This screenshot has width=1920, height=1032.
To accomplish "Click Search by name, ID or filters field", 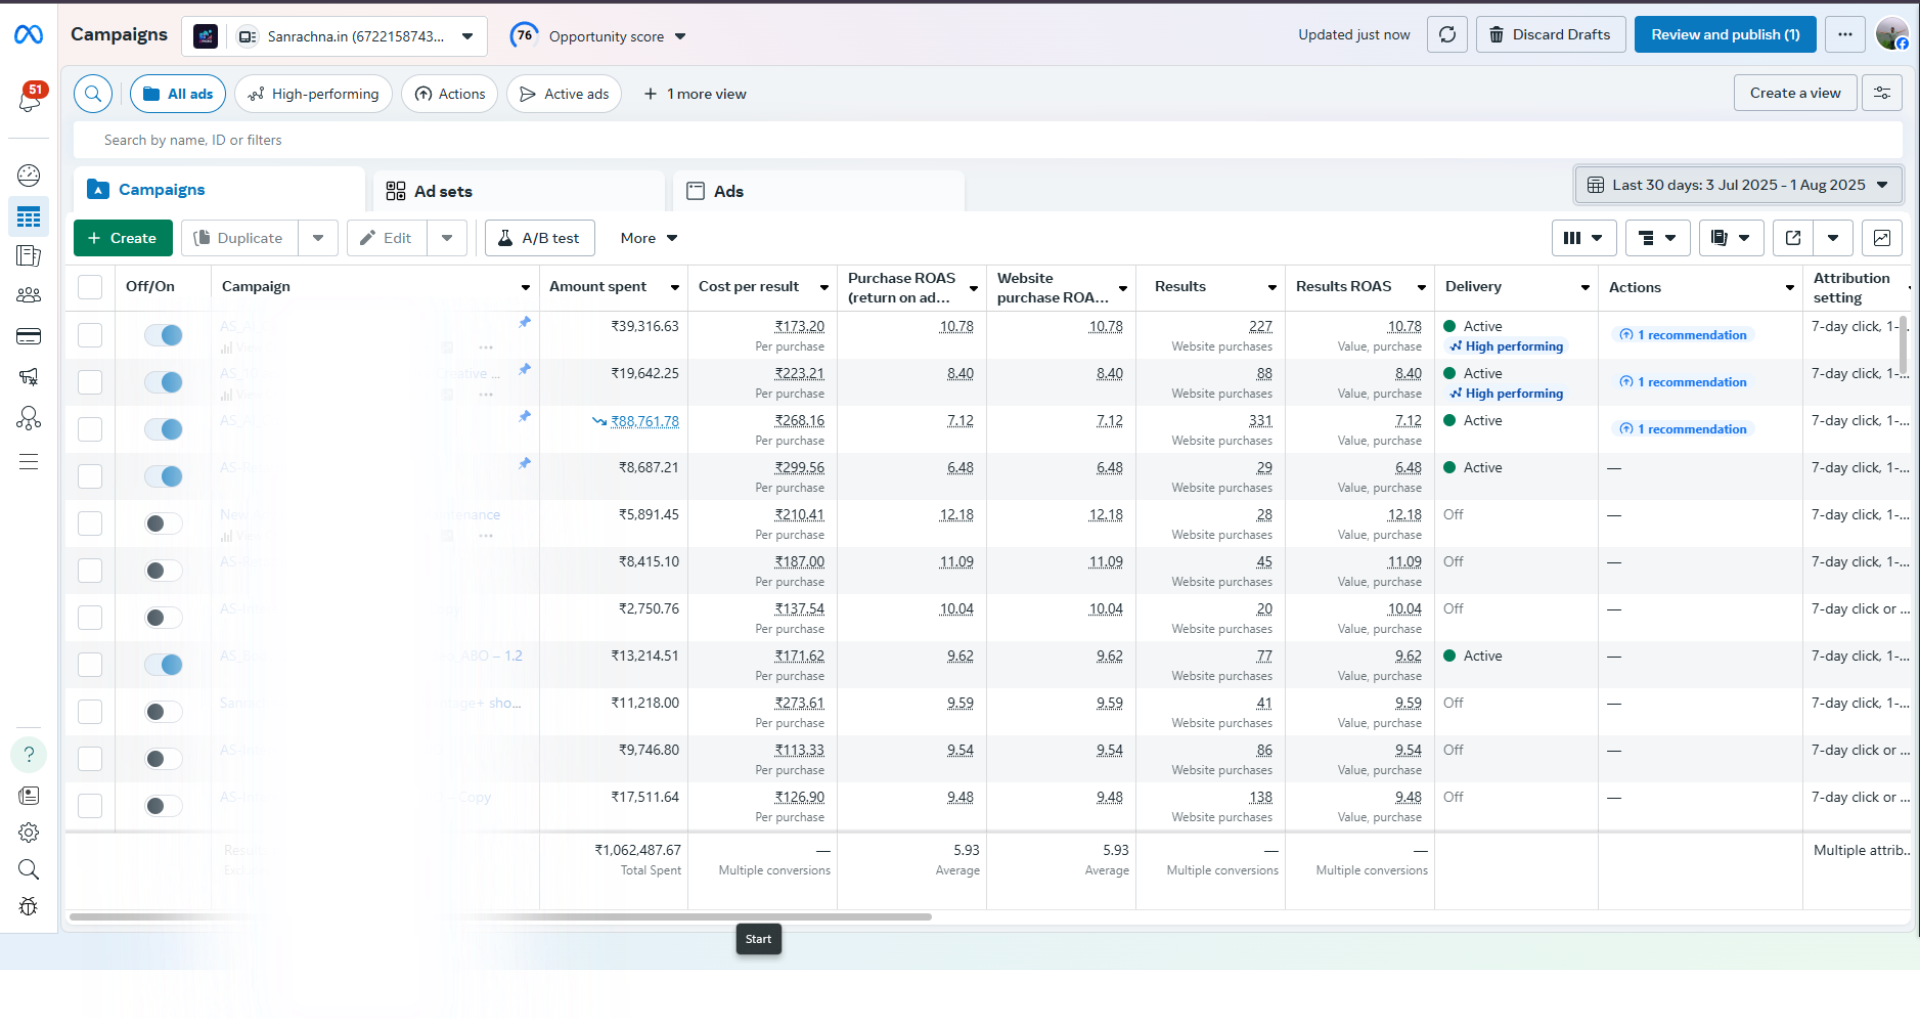I will click(990, 140).
